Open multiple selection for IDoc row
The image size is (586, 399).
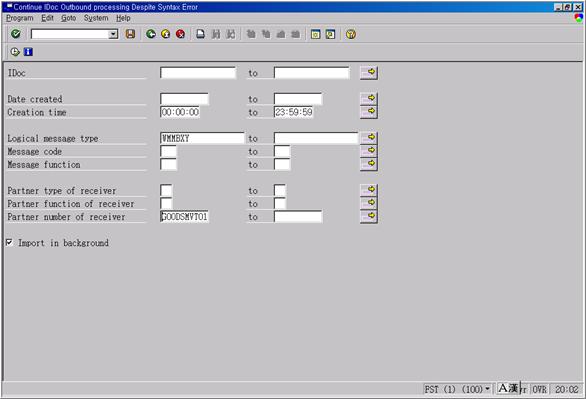(369, 73)
